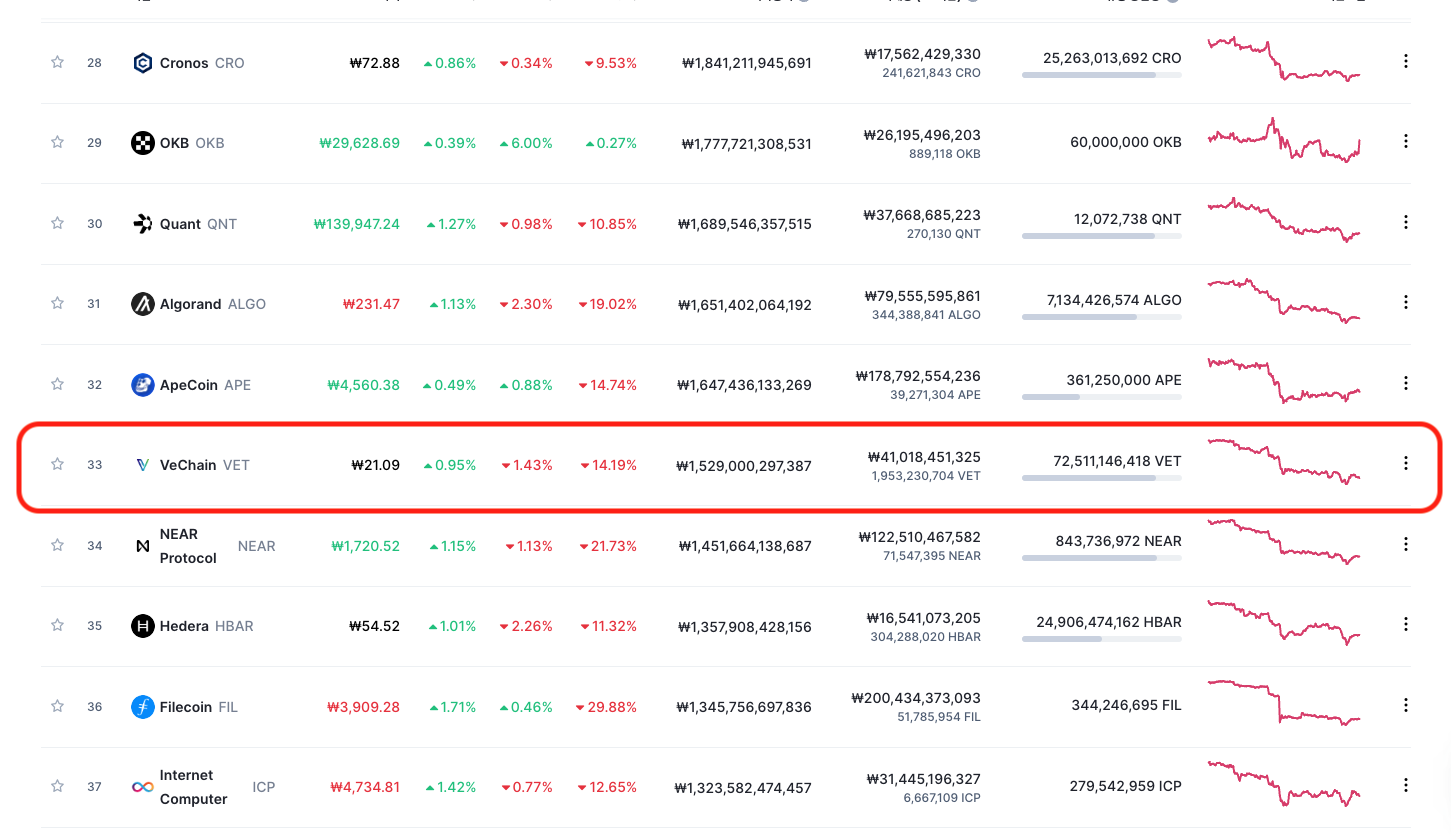Open the three-dot menu for Internet Computer
The width and height of the screenshot is (1451, 840).
tap(1406, 785)
